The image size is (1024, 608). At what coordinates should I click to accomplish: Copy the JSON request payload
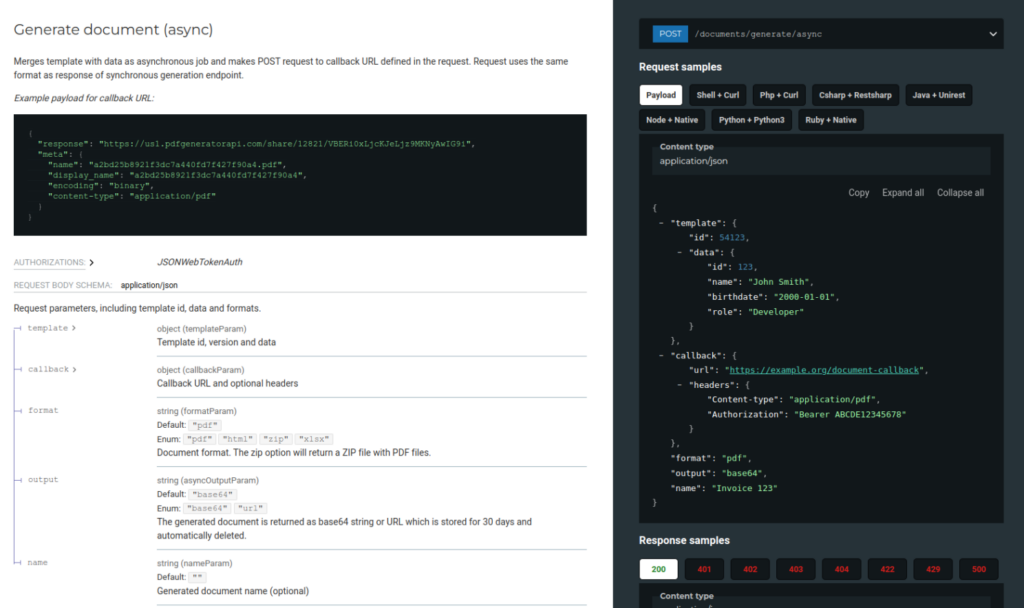(858, 192)
